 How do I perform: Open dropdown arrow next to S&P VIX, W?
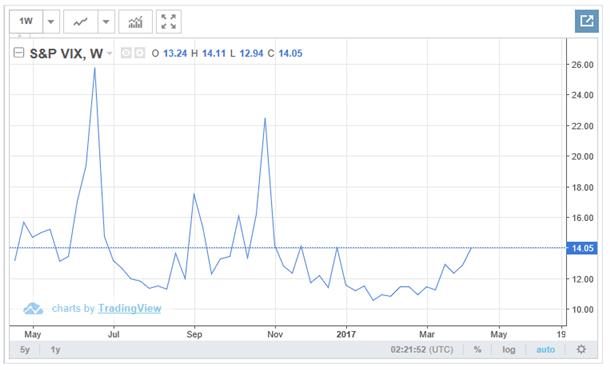[110, 53]
